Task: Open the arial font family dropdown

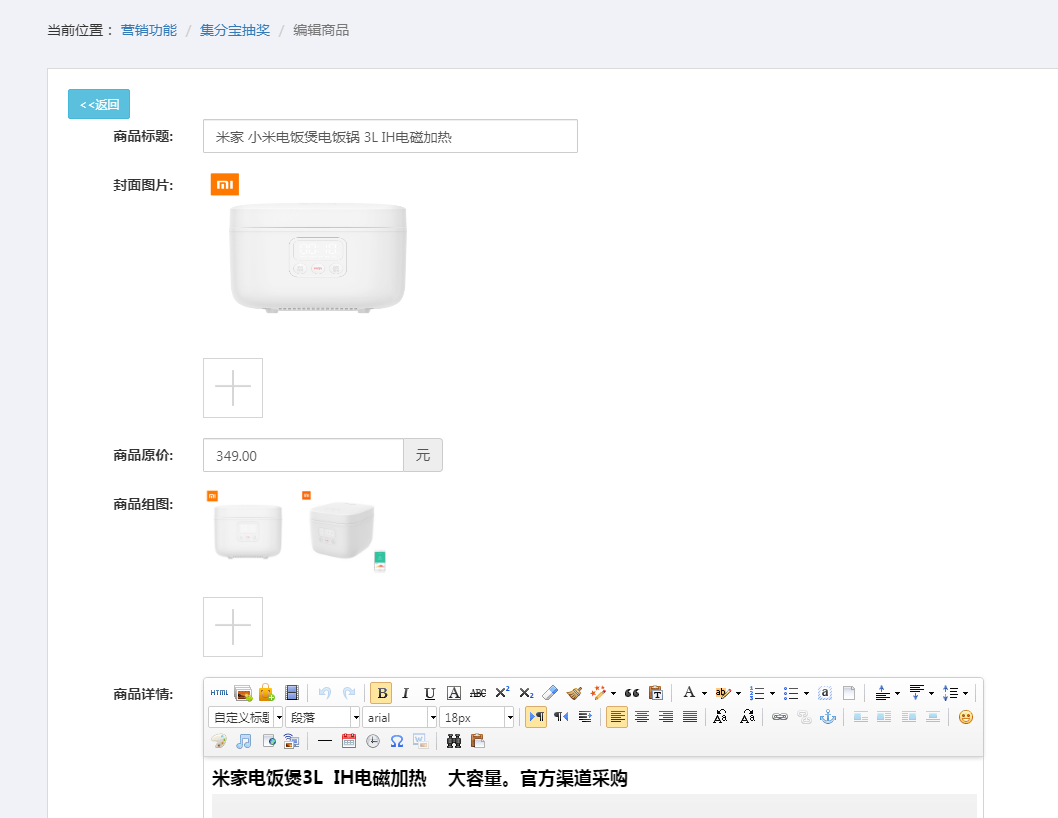Action: (x=399, y=717)
